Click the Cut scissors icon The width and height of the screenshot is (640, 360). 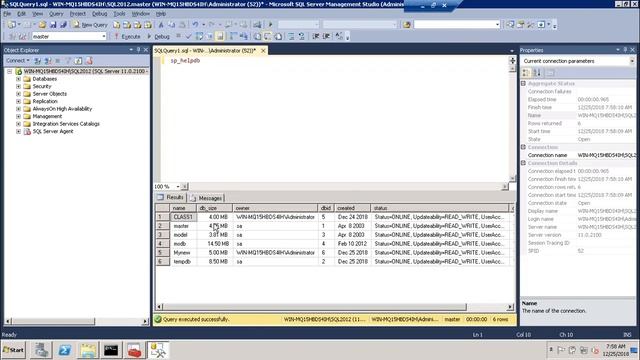click(x=161, y=25)
